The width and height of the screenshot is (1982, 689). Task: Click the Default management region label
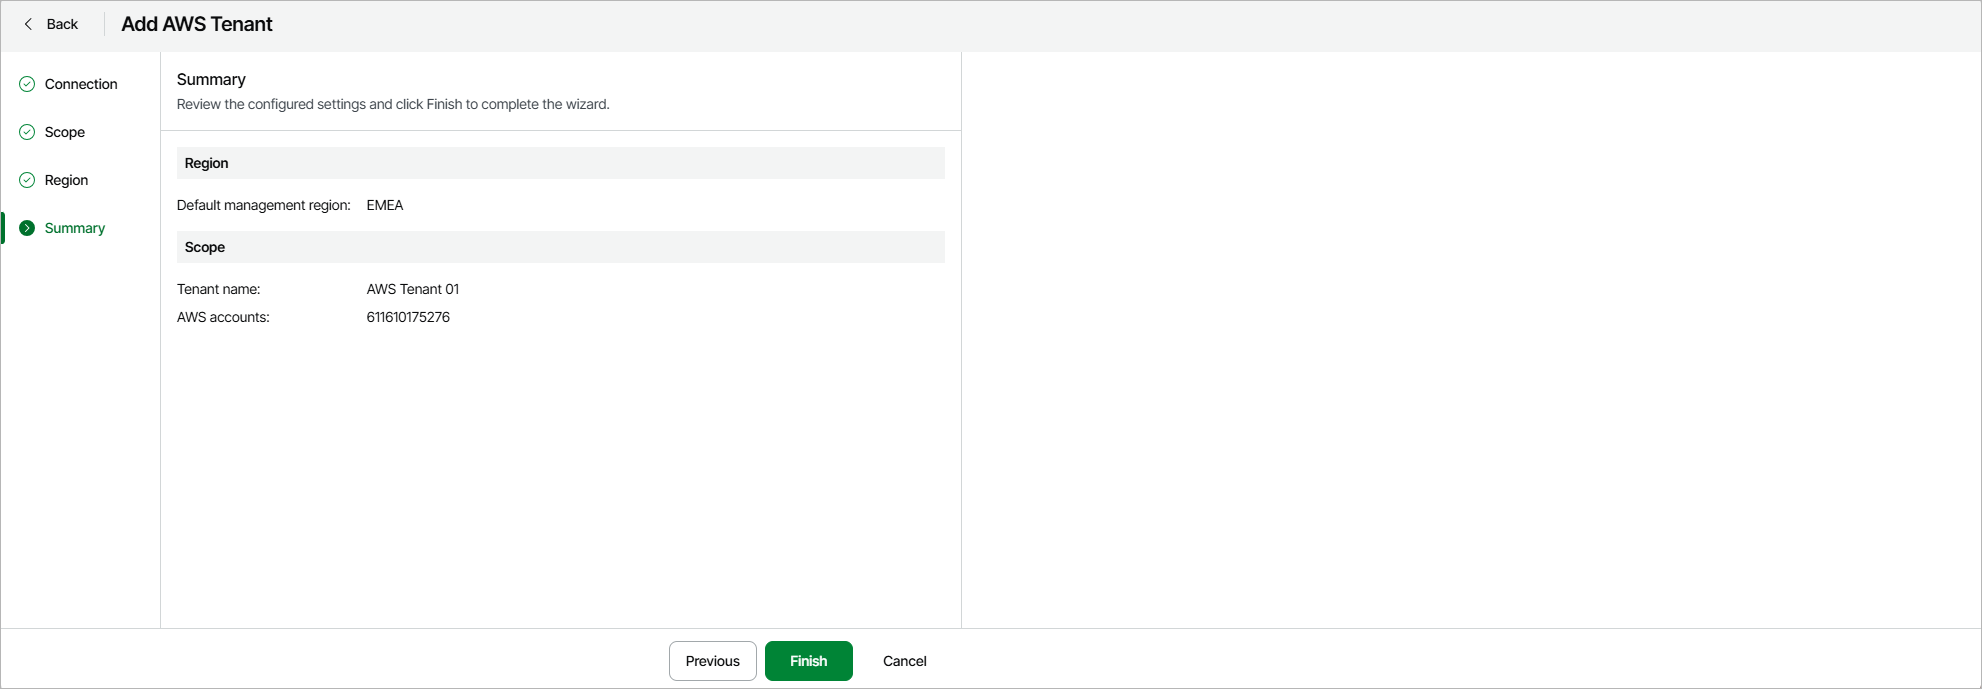264,205
